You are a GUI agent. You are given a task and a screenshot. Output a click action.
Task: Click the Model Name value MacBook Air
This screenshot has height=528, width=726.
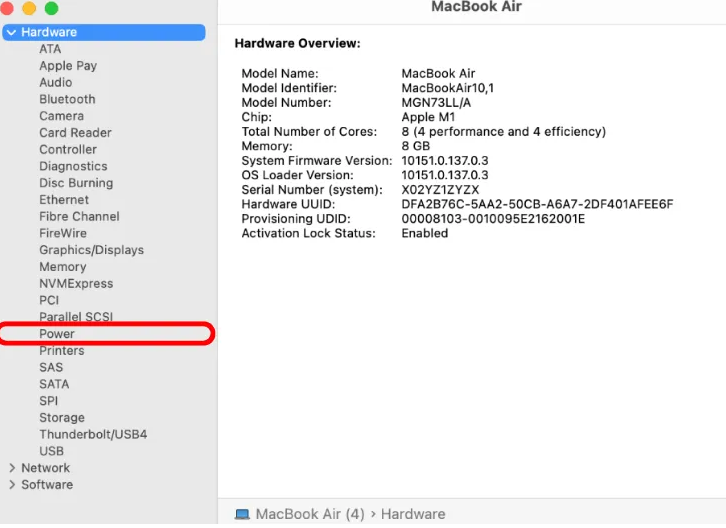click(x=438, y=74)
